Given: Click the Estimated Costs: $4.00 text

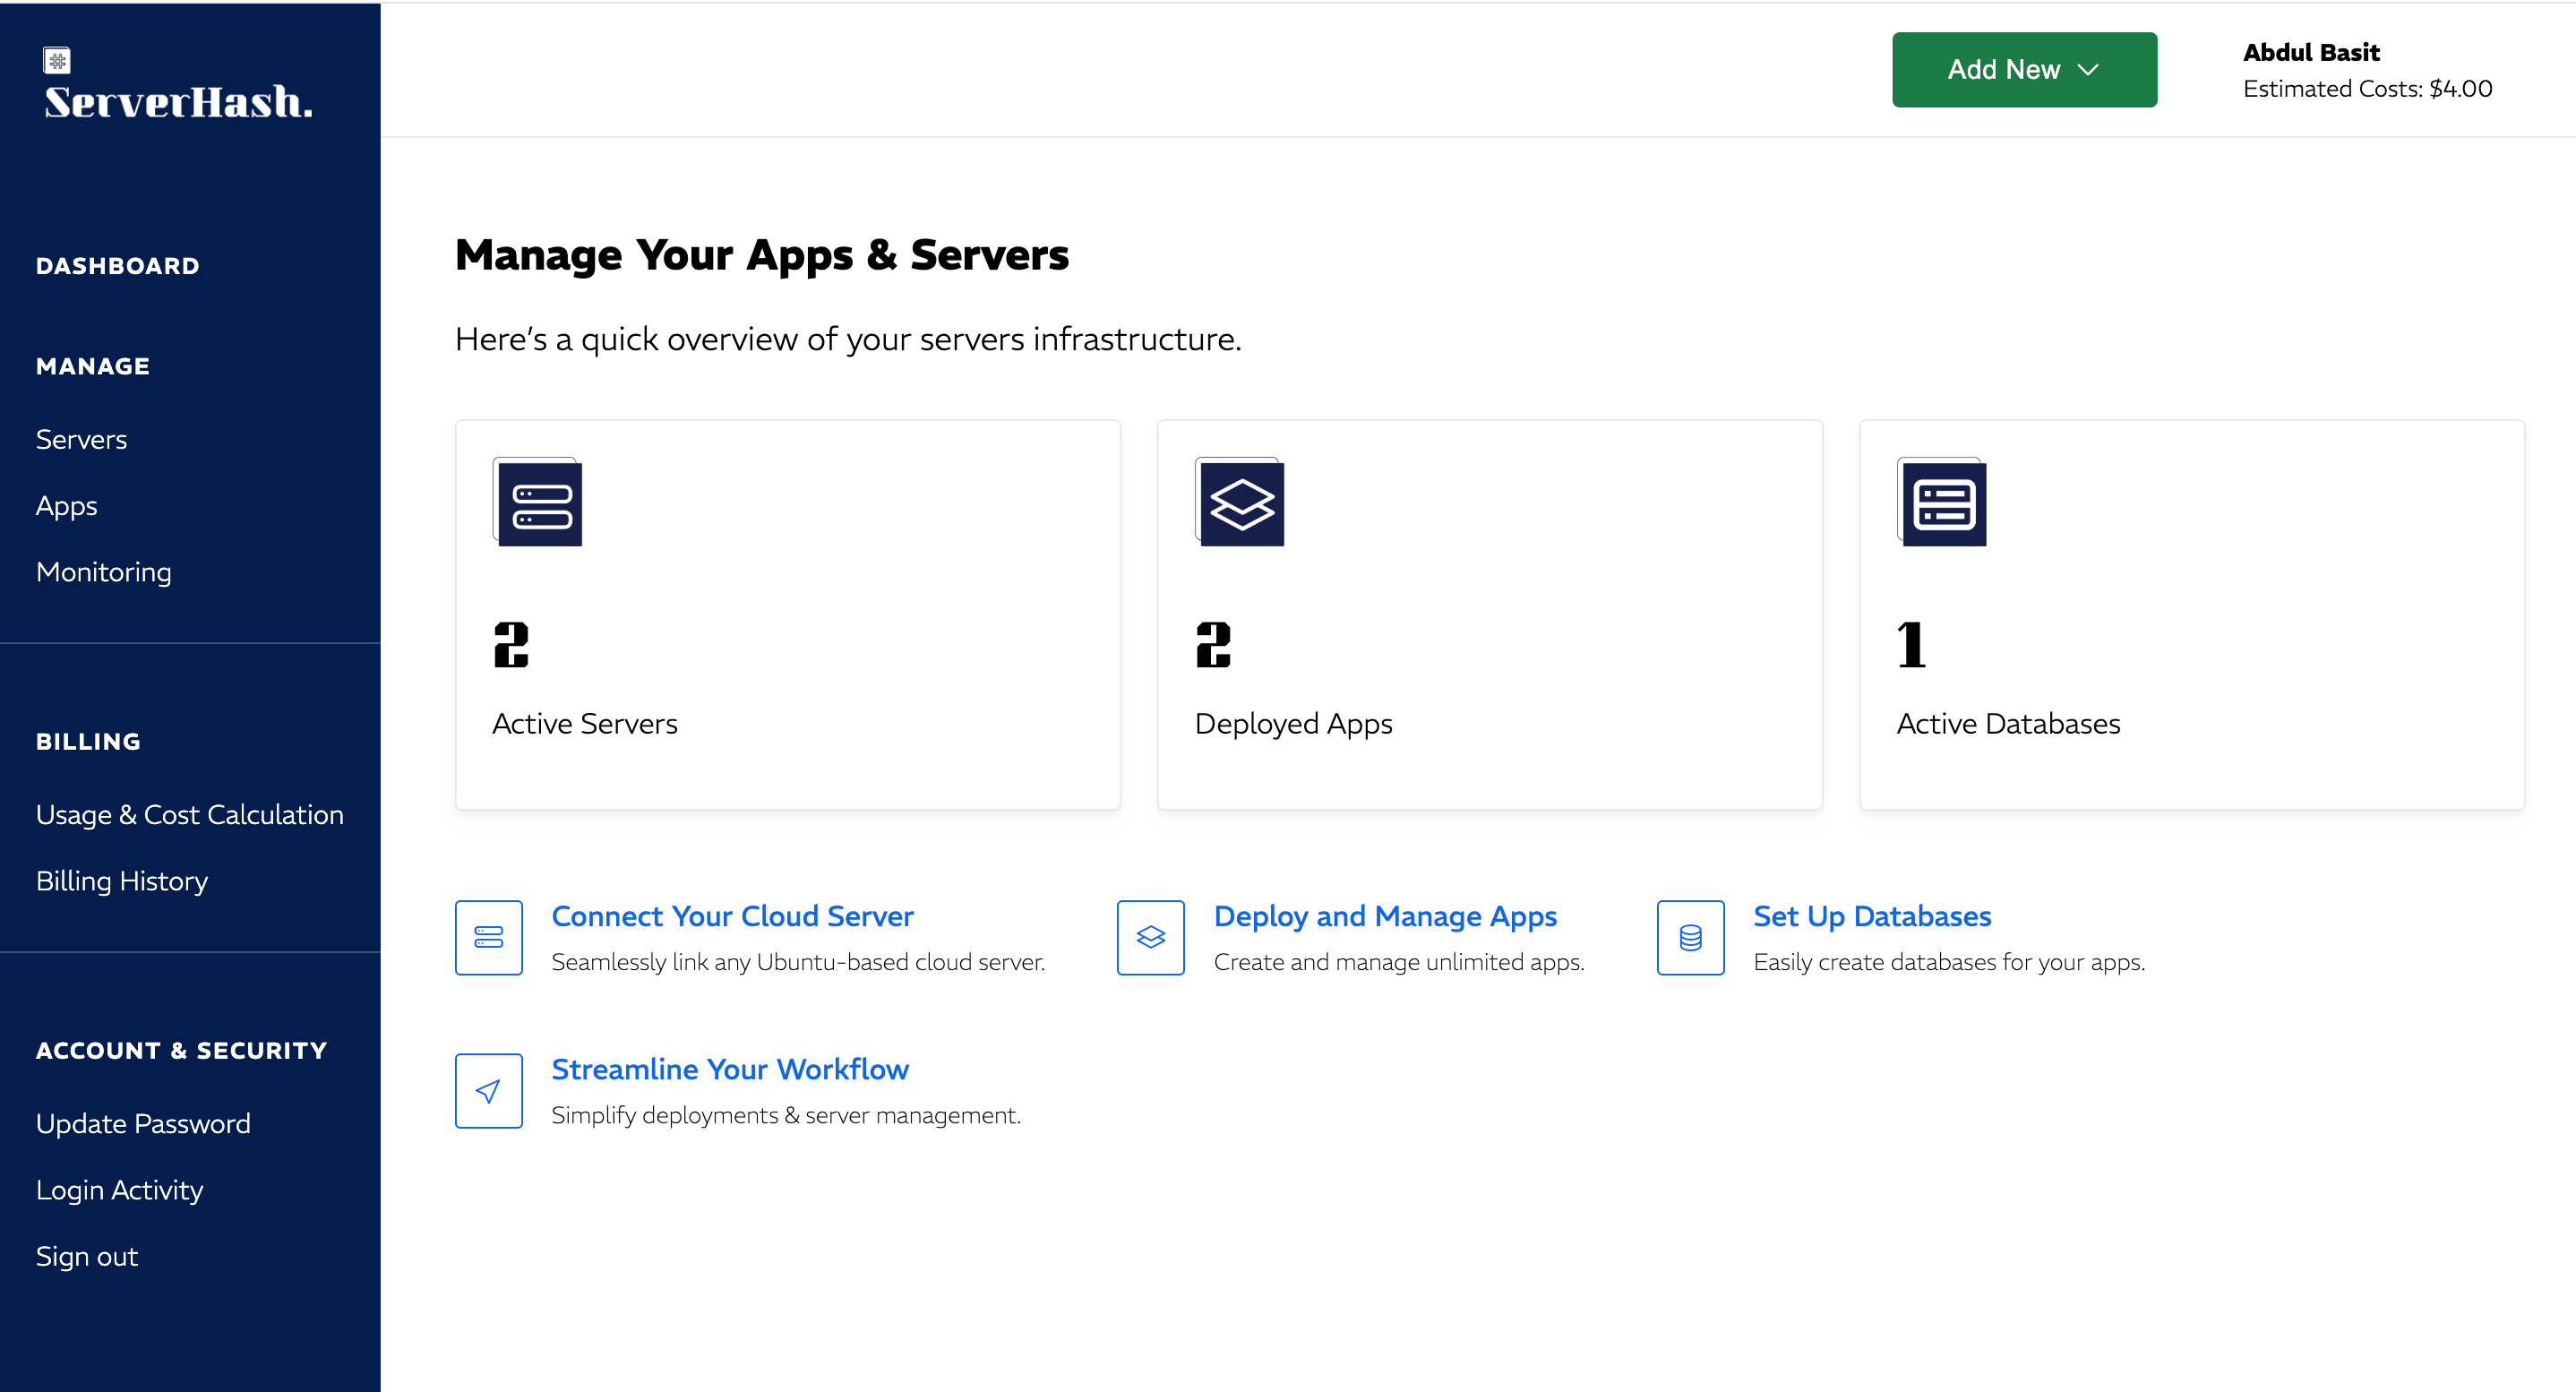Looking at the screenshot, I should [x=2368, y=89].
